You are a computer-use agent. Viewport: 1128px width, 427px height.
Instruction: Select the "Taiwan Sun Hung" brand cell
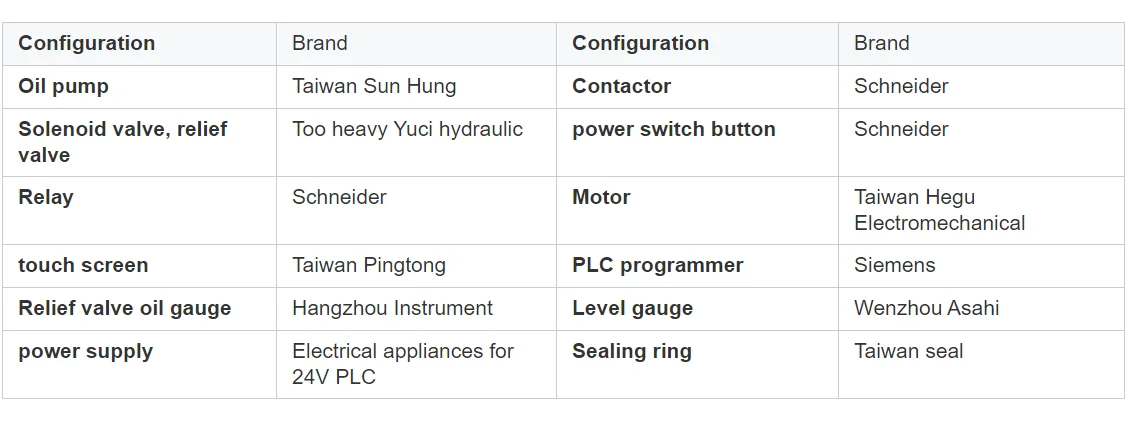click(x=374, y=87)
